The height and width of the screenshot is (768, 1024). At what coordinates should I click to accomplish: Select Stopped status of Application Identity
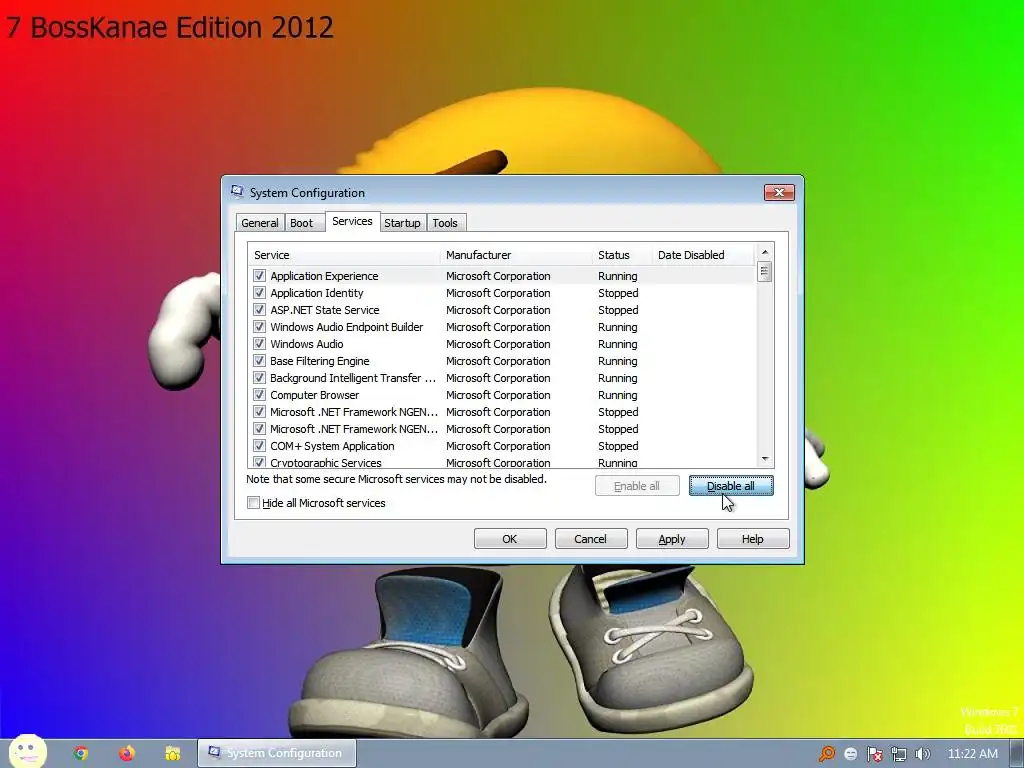pos(618,293)
